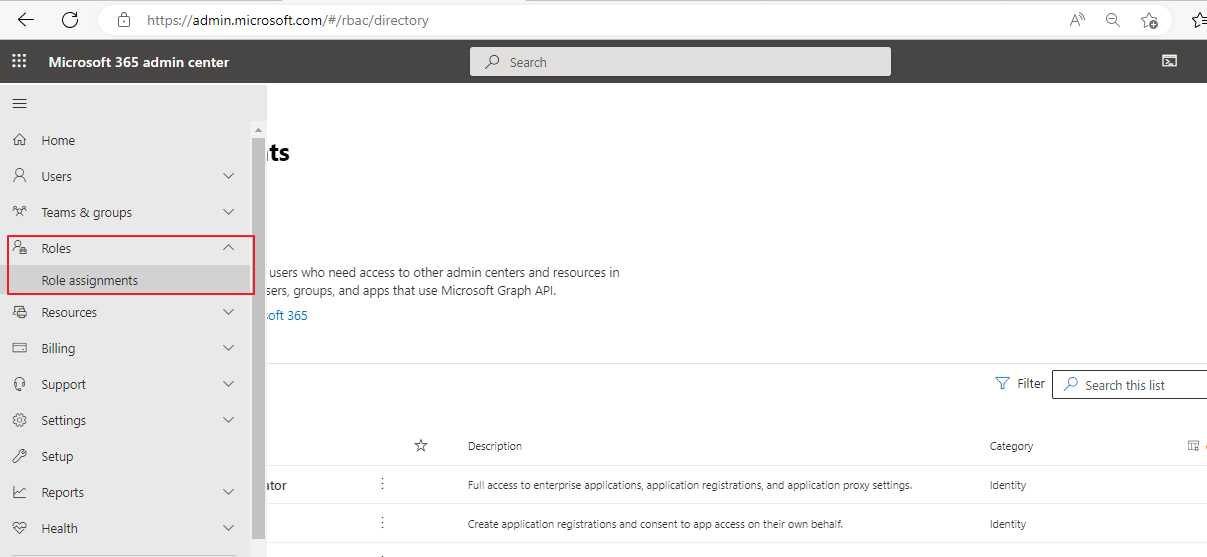Expand the Health chevron
This screenshot has width=1207, height=557.
click(228, 528)
